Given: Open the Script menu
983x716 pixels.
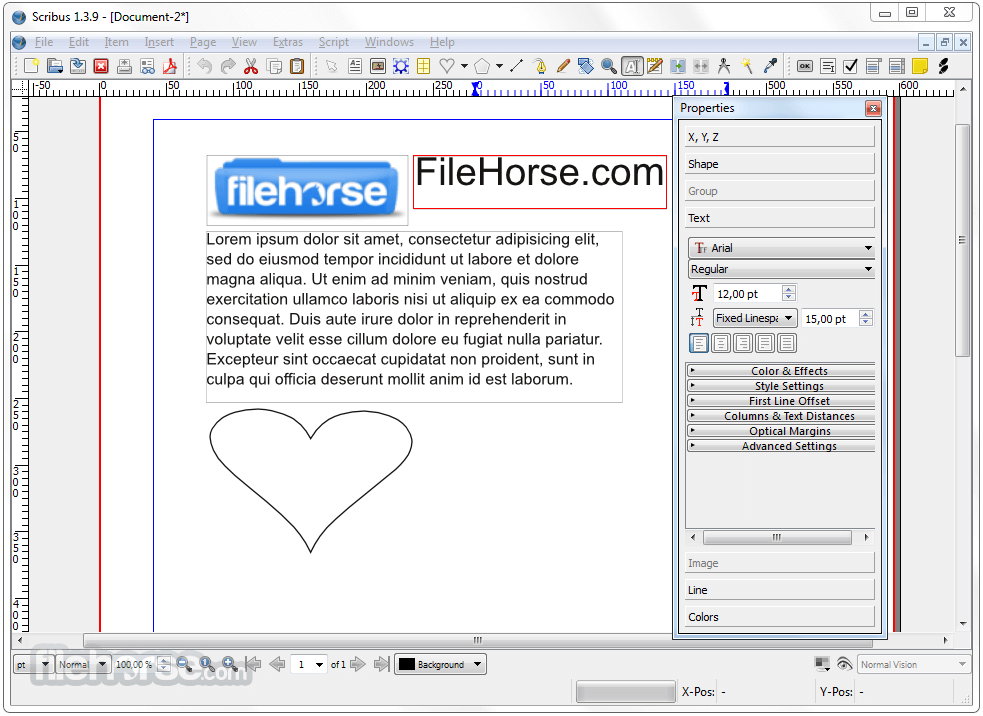Looking at the screenshot, I should (x=334, y=42).
